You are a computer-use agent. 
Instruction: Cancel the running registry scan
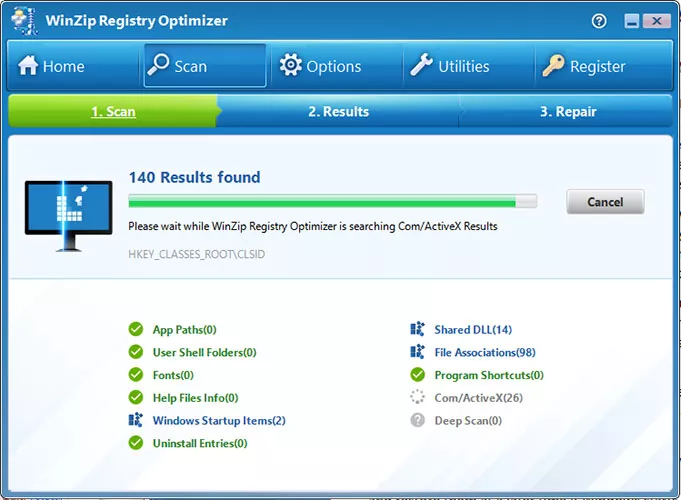click(605, 202)
